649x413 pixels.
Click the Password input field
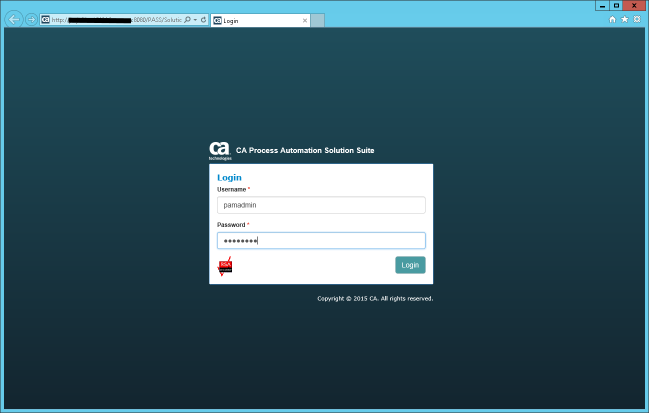click(x=321, y=240)
